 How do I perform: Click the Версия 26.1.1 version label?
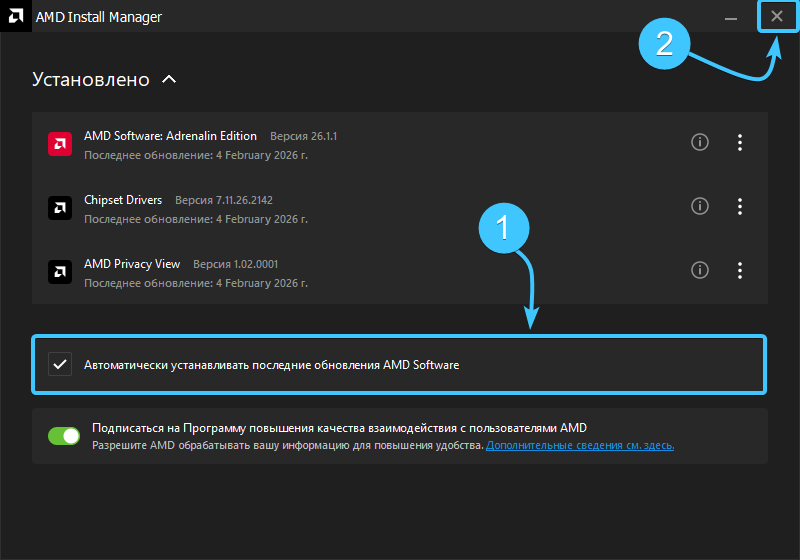coord(303,136)
